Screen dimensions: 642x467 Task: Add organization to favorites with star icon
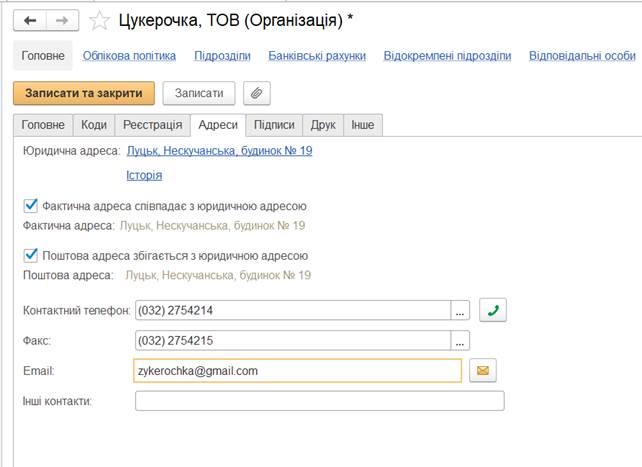coord(99,20)
